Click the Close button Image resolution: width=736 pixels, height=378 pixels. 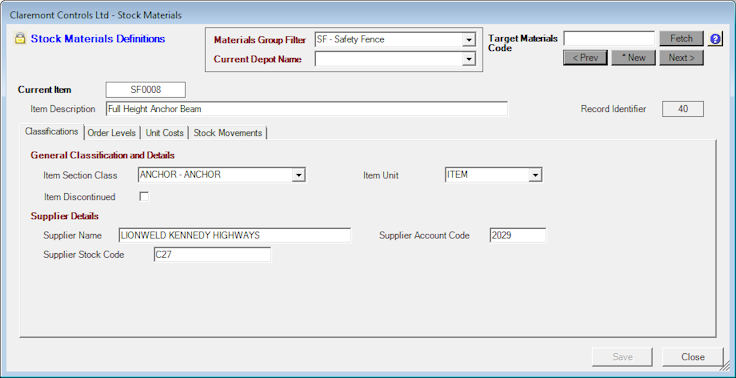[693, 357]
